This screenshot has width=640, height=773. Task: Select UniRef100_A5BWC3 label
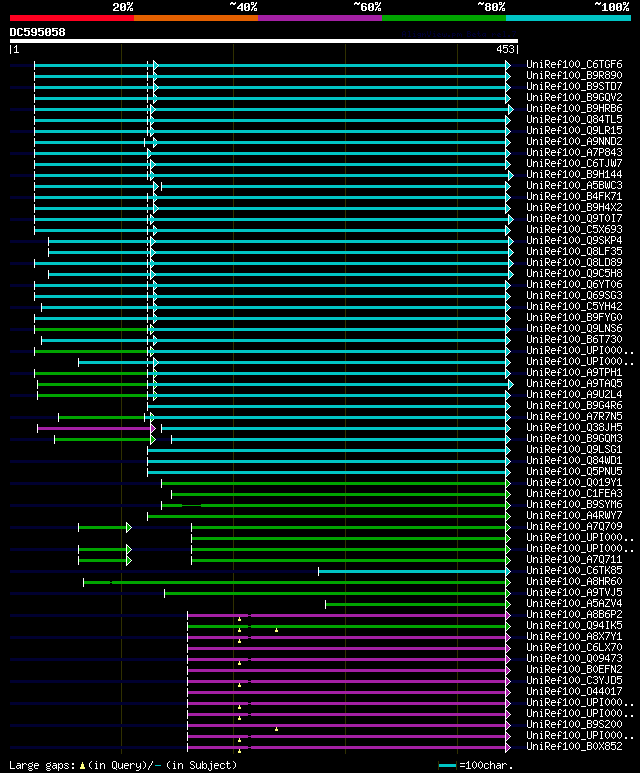(x=574, y=185)
